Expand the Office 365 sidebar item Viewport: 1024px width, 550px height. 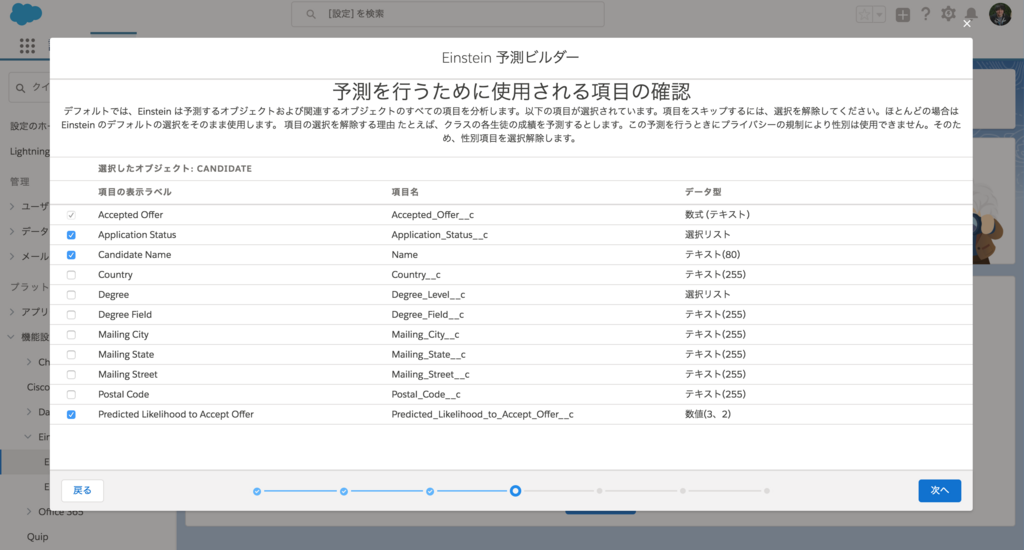click(x=29, y=511)
